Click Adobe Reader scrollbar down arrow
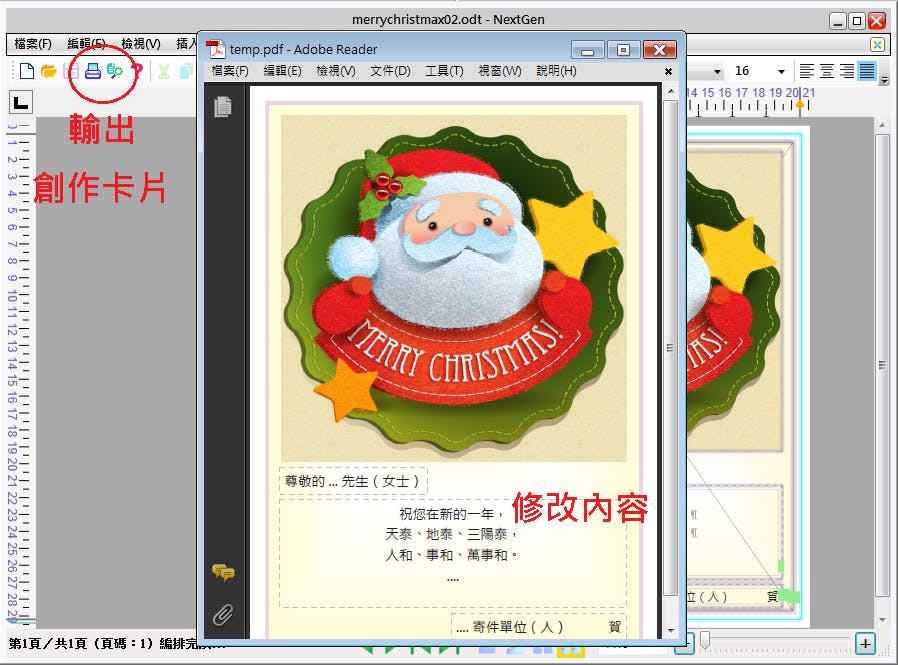This screenshot has height=665, width=898. tap(671, 631)
